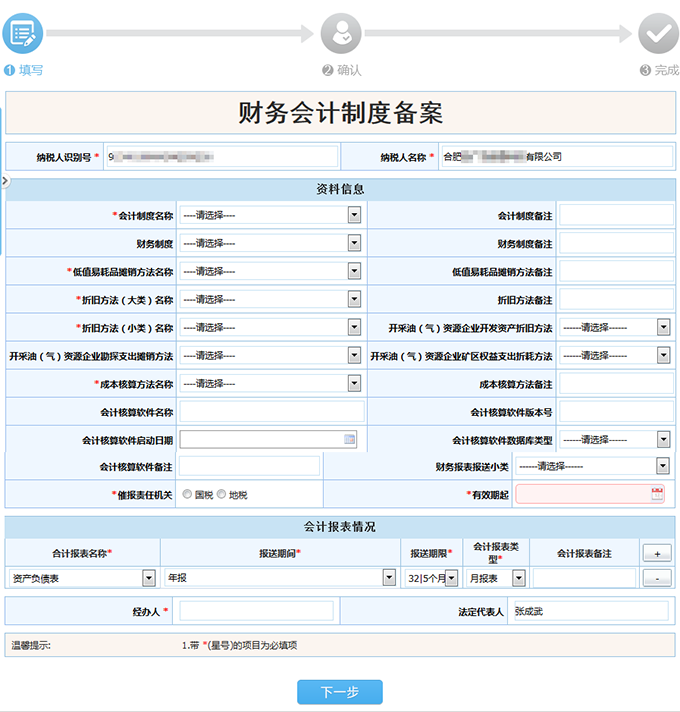Click the plus button to add report row
The image size is (680, 712).
coord(656,553)
